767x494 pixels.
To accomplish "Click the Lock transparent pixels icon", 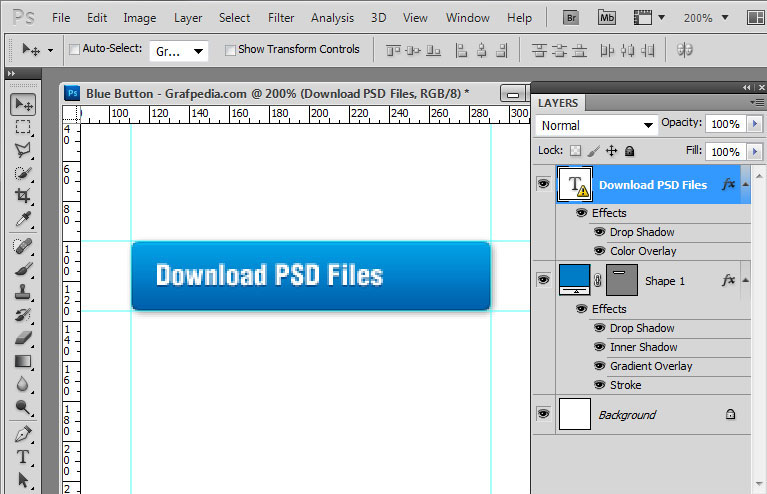I will tap(575, 151).
